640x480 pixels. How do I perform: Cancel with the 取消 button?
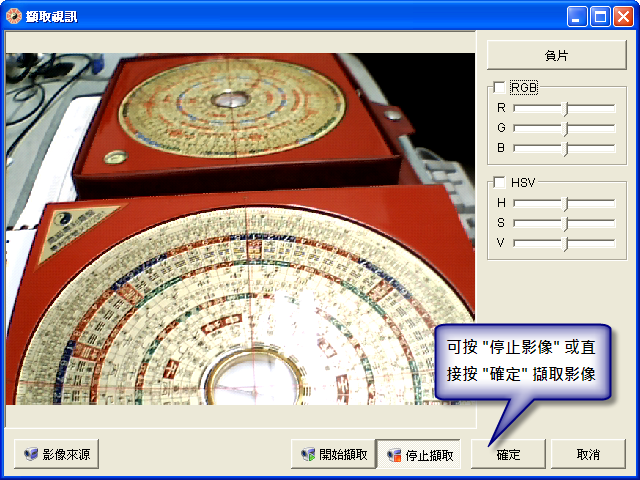pyautogui.click(x=588, y=454)
